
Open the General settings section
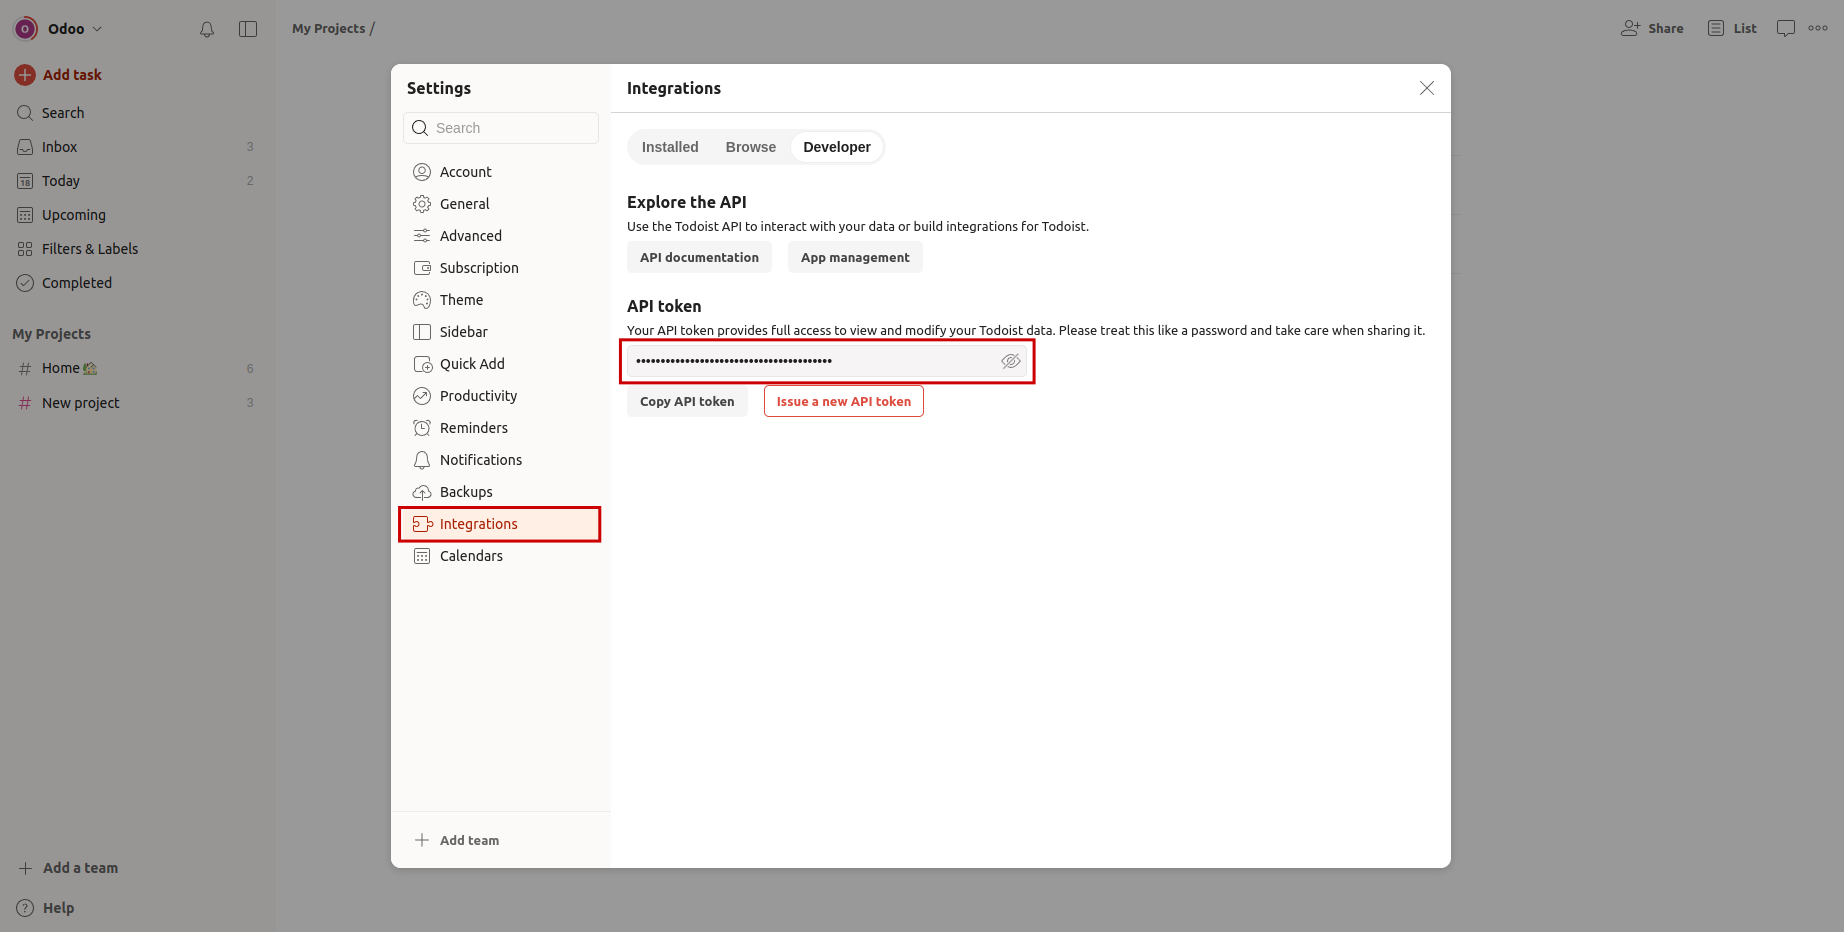tap(501, 204)
